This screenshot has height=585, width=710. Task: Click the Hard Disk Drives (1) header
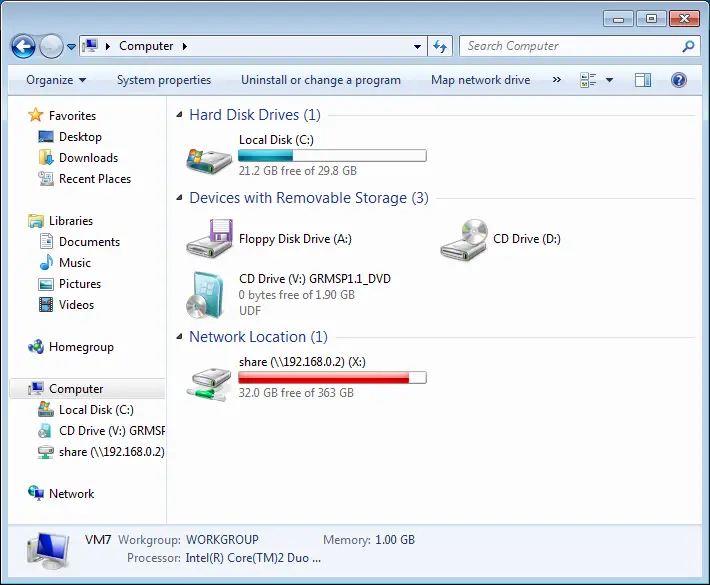point(255,115)
